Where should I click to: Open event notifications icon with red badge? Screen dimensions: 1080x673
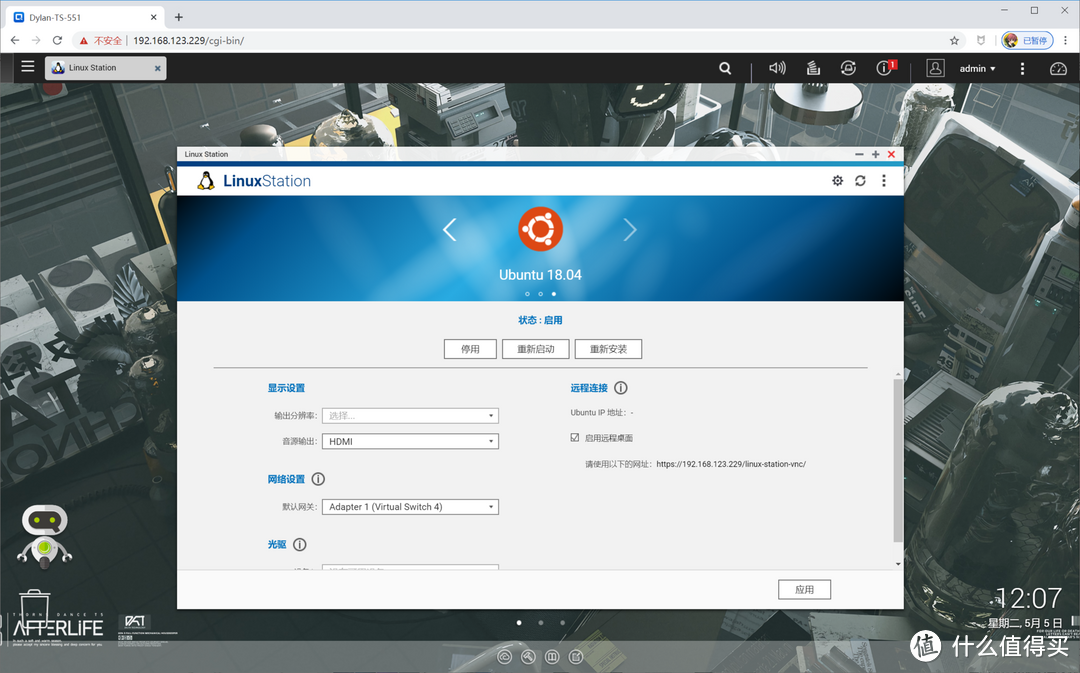[x=885, y=68]
